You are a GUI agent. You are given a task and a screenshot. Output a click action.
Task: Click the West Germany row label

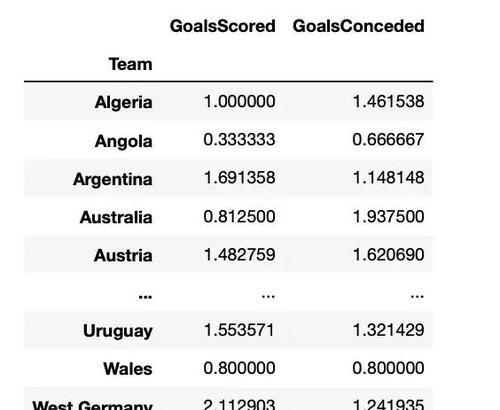tap(92, 405)
